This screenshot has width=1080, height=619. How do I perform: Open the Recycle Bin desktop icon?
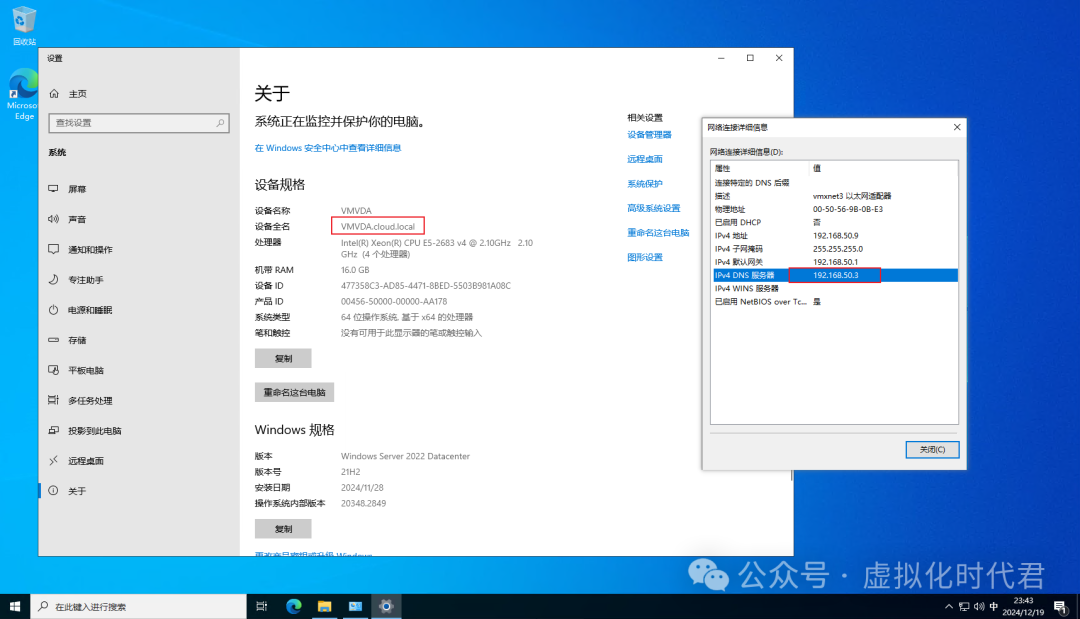(x=24, y=25)
